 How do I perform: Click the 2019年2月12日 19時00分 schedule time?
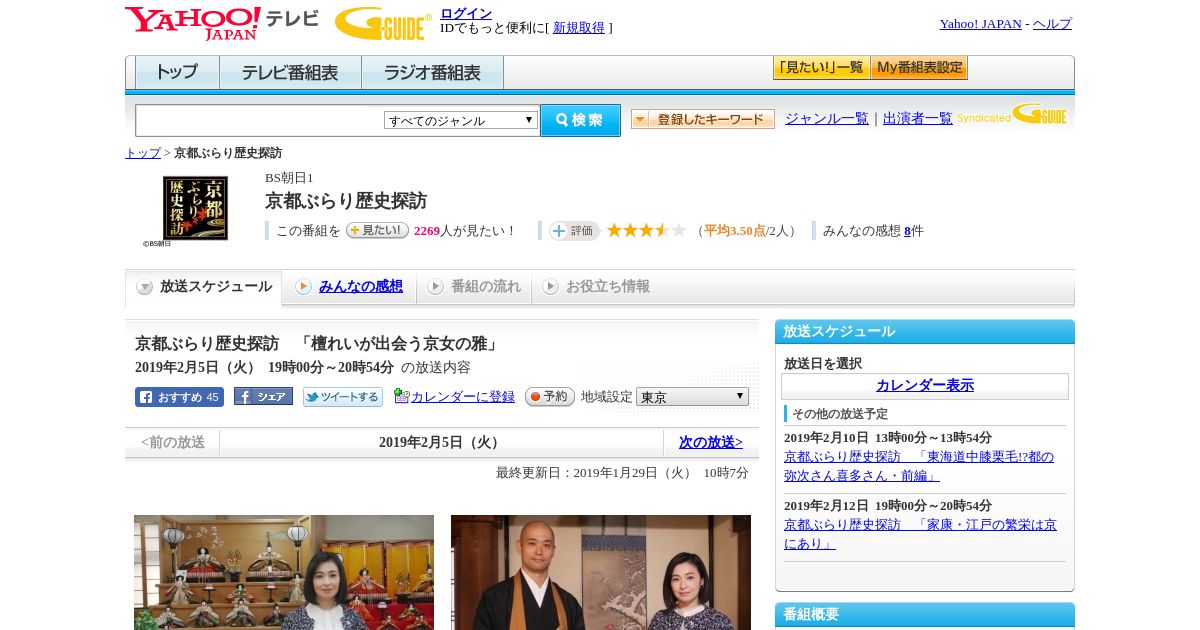[888, 506]
